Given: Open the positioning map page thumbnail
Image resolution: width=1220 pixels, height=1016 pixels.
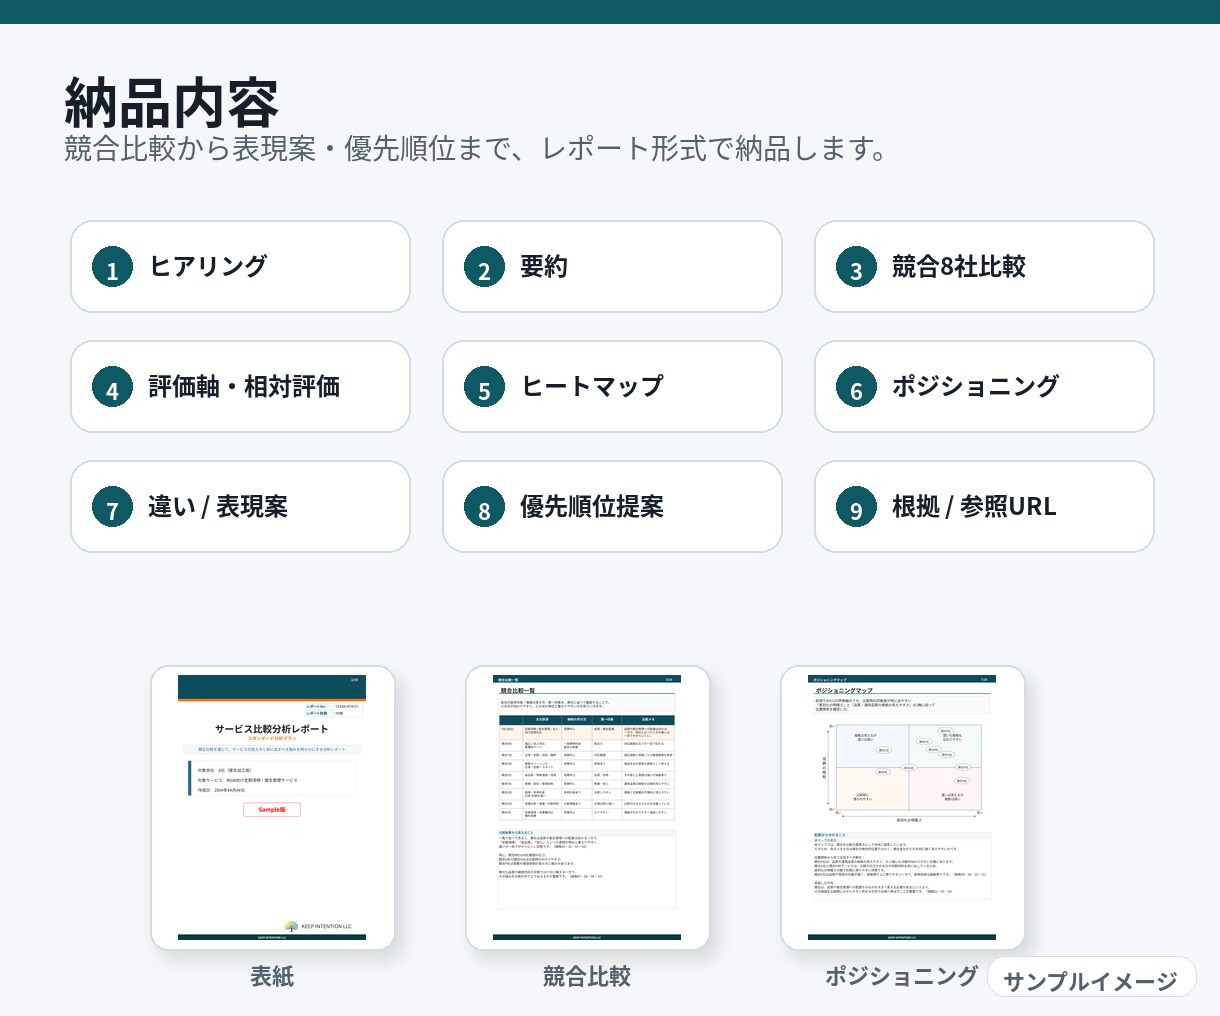Looking at the screenshot, I should point(902,808).
